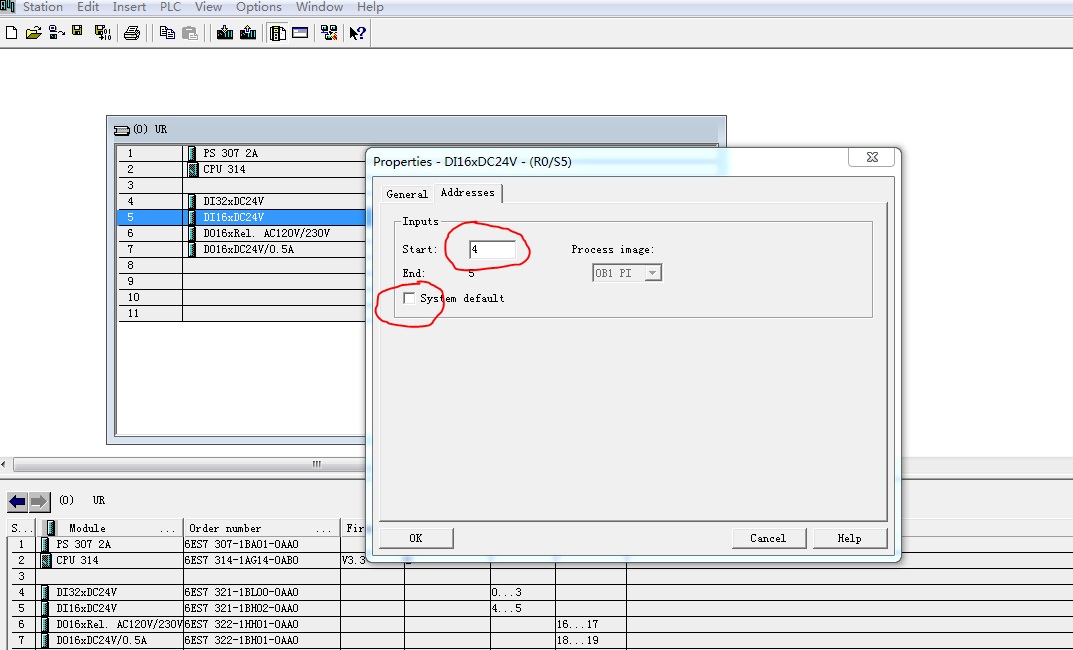Viewport: 1073px width, 650px height.
Task: Open the Help menu
Action: (x=370, y=7)
